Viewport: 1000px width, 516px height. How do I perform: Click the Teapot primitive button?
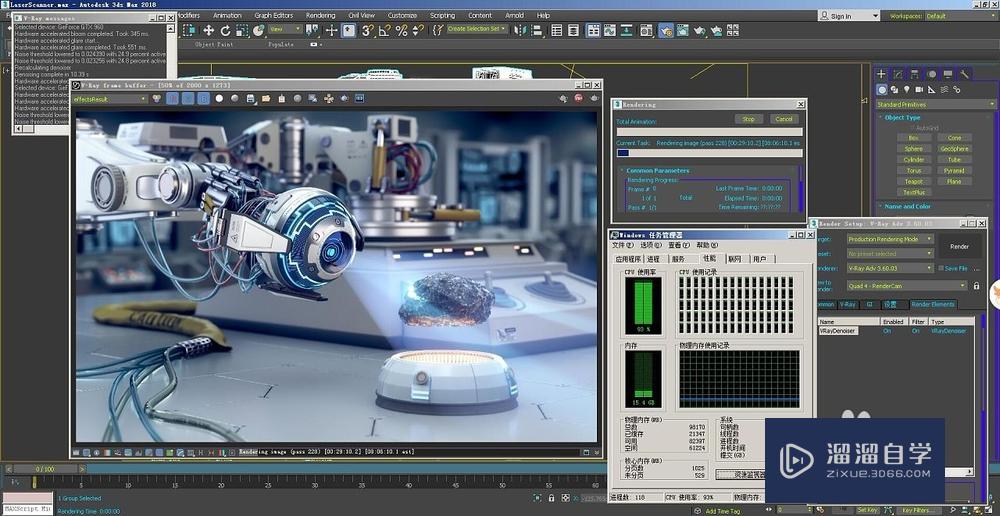click(x=913, y=182)
